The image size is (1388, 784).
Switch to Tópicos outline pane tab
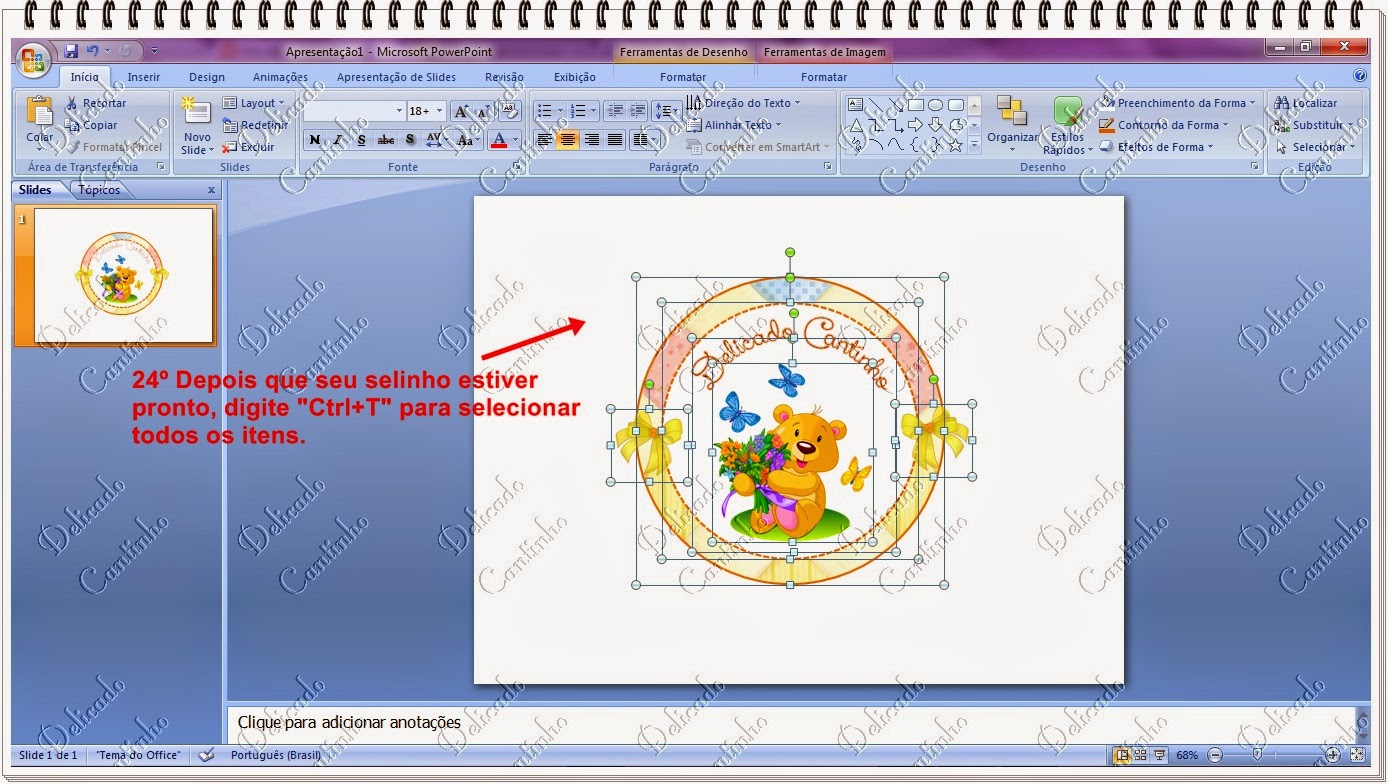[99, 190]
